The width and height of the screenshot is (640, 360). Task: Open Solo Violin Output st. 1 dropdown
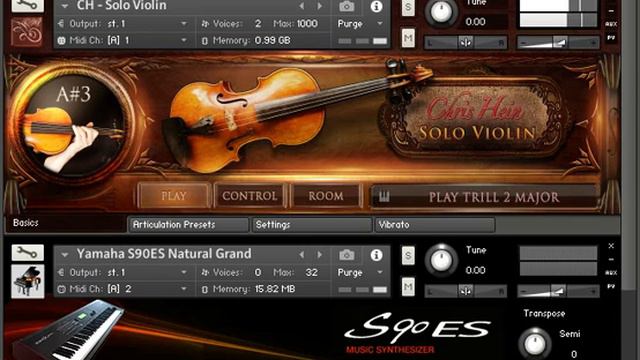point(184,24)
